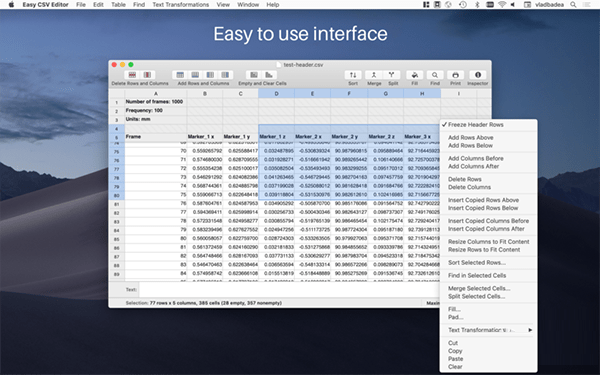Click the Find magnifier toolbar icon

tap(435, 75)
